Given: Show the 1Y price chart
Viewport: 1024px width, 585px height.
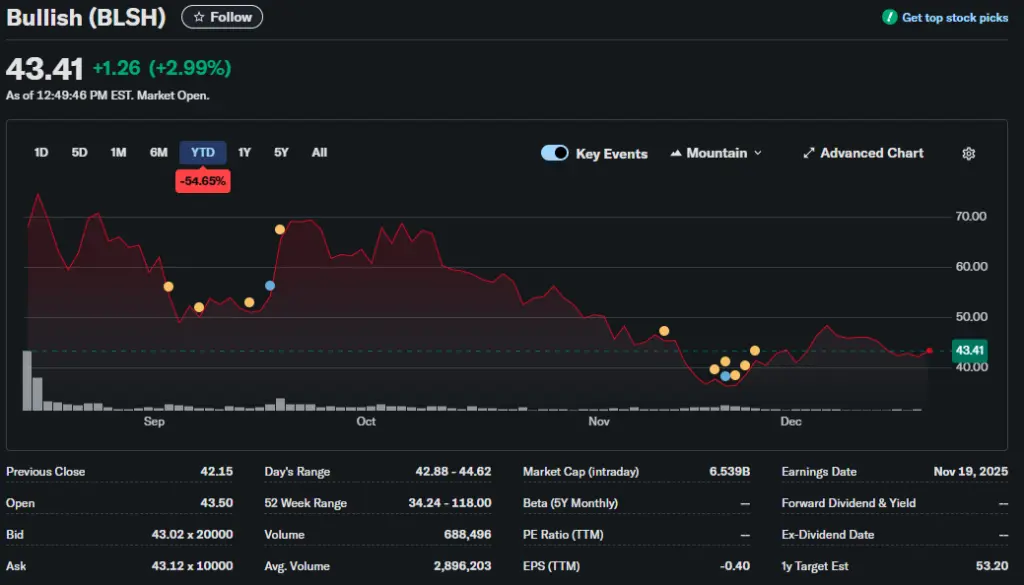Looking at the screenshot, I should click(x=245, y=153).
